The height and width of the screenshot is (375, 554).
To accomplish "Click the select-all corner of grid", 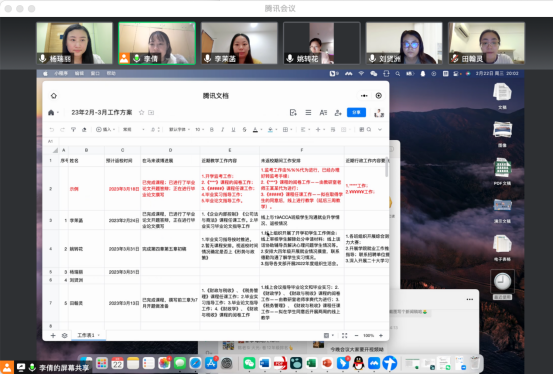I will (x=55, y=151).
